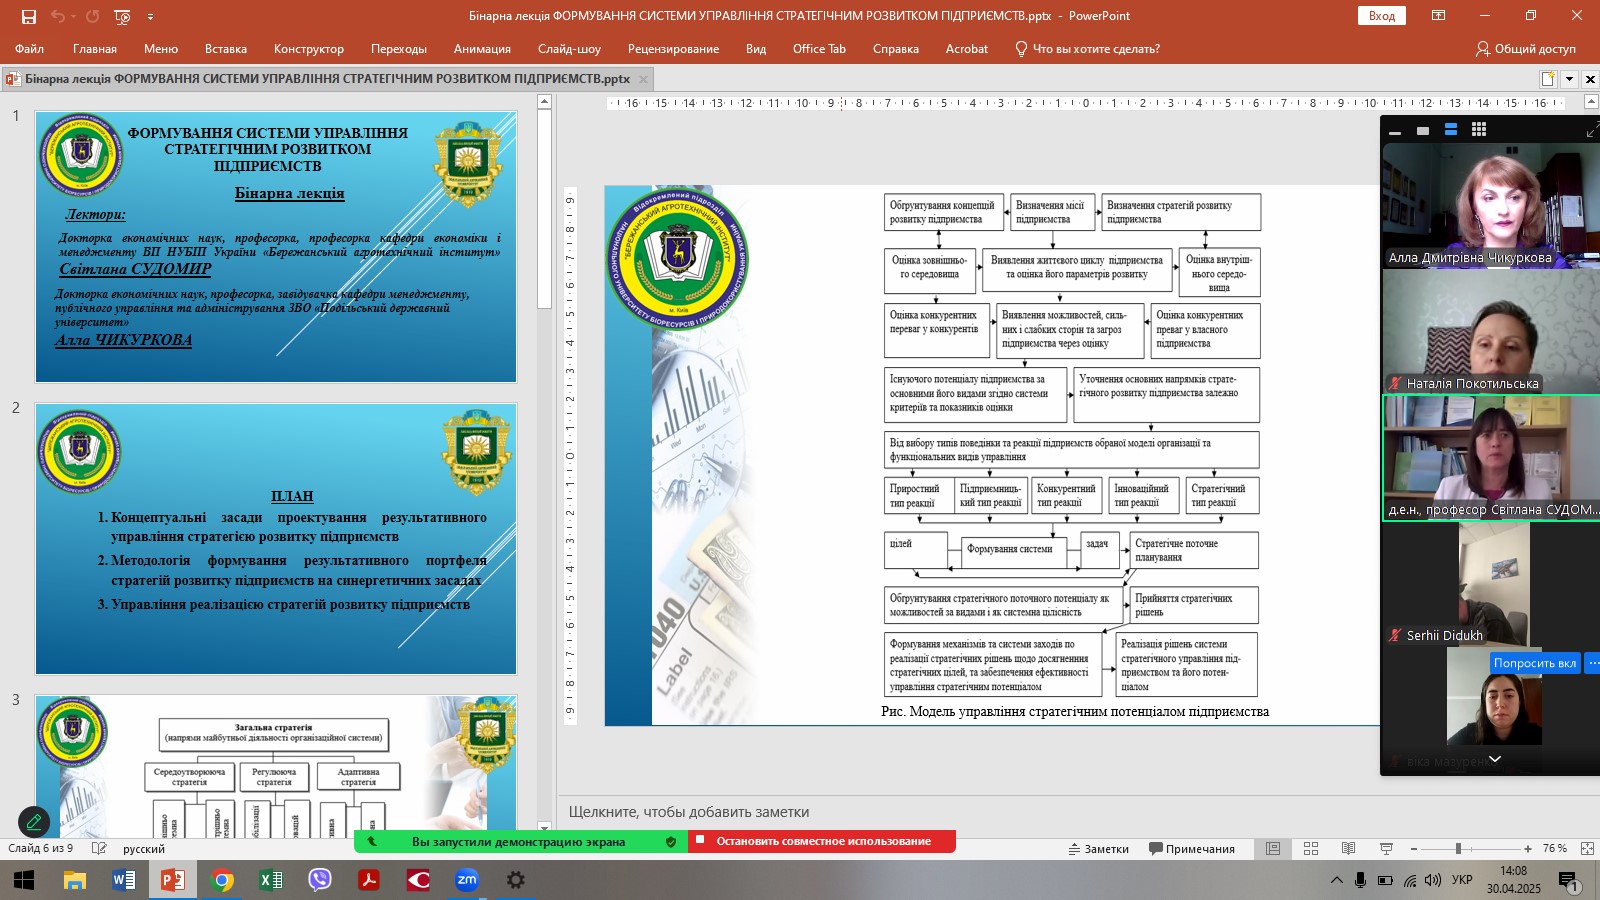This screenshot has height=900, width=1600.
Task: Expand Customize Quick Access Toolbar dropdown
Action: (x=151, y=16)
